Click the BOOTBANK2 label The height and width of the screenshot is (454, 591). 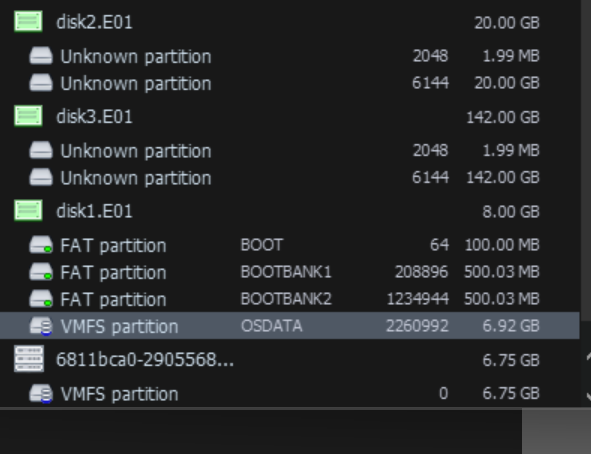[x=286, y=299]
